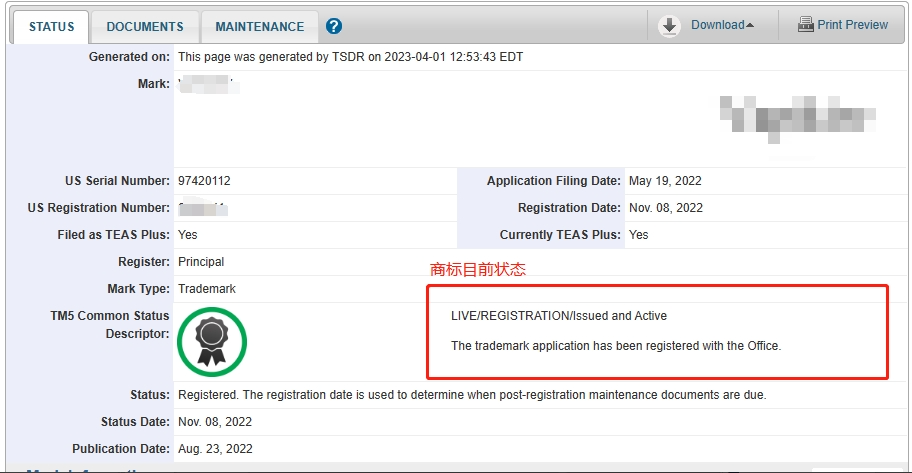Select the Registration Date value

(665, 208)
